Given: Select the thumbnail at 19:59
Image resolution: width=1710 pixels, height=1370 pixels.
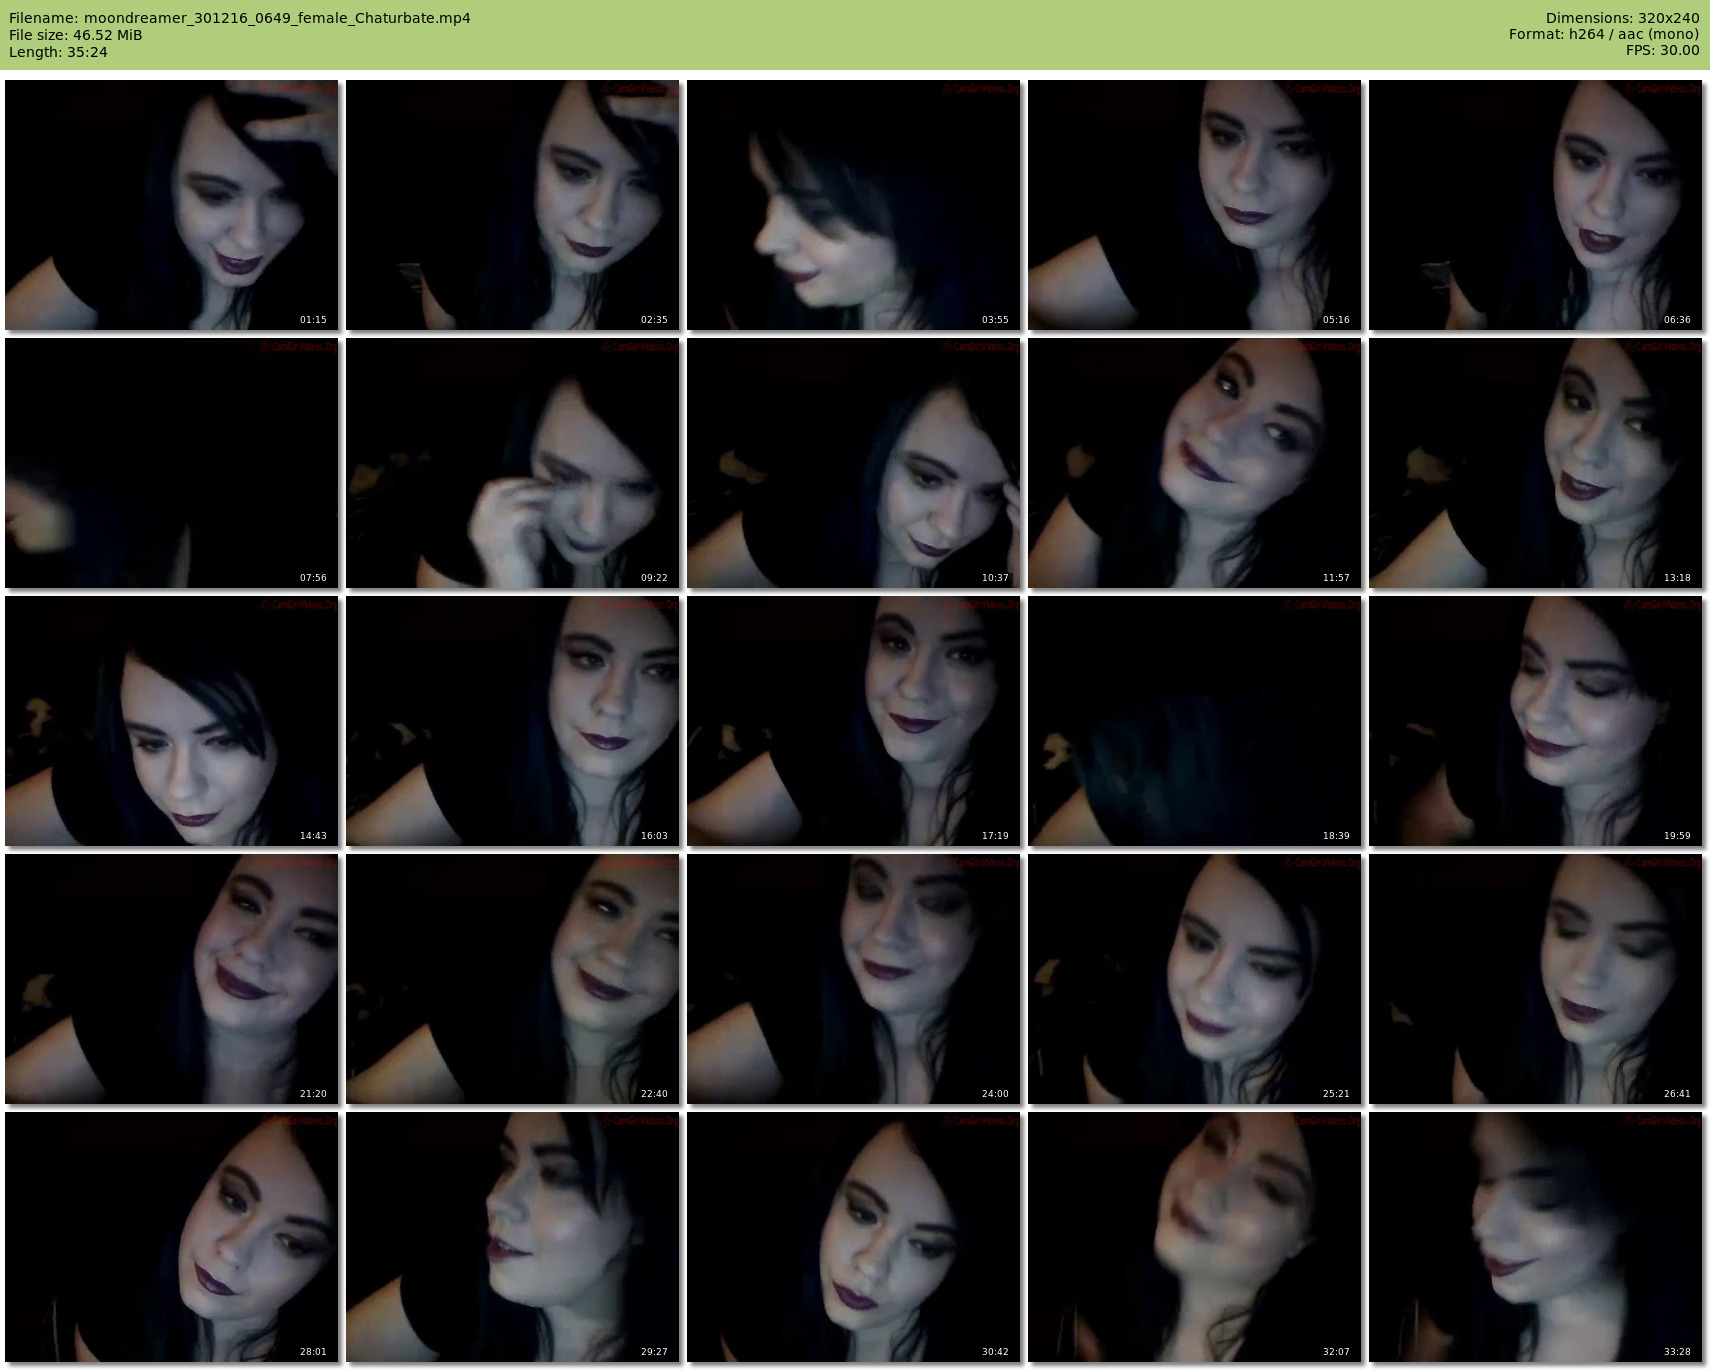Looking at the screenshot, I should [1536, 721].
